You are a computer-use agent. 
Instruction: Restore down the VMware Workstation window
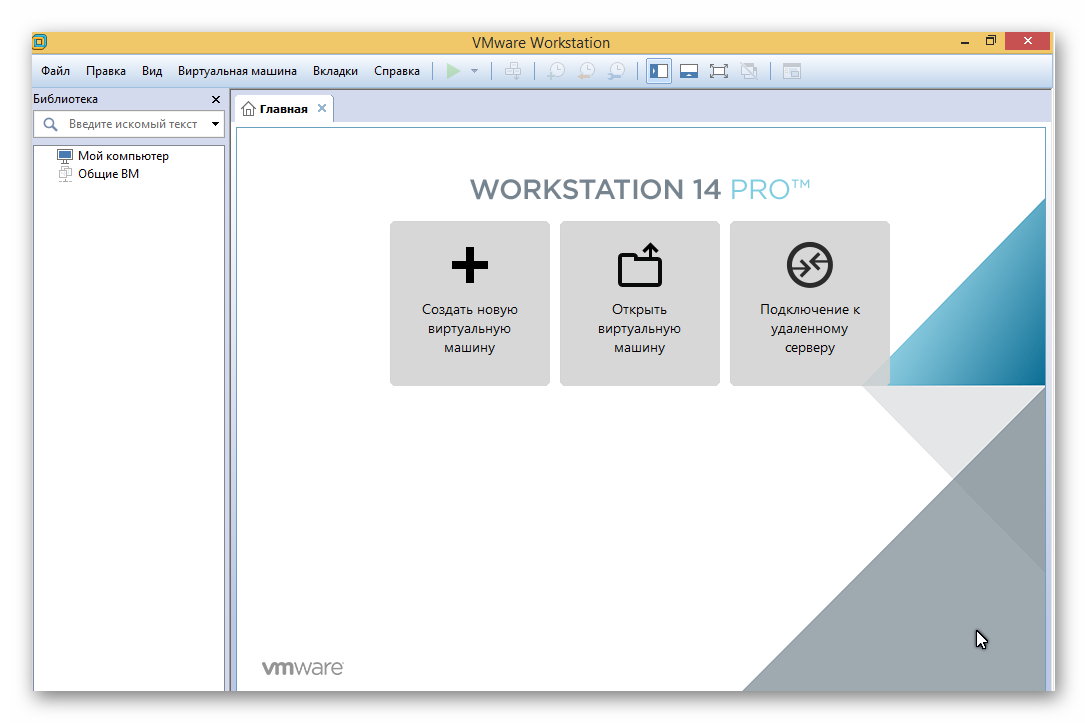point(991,42)
